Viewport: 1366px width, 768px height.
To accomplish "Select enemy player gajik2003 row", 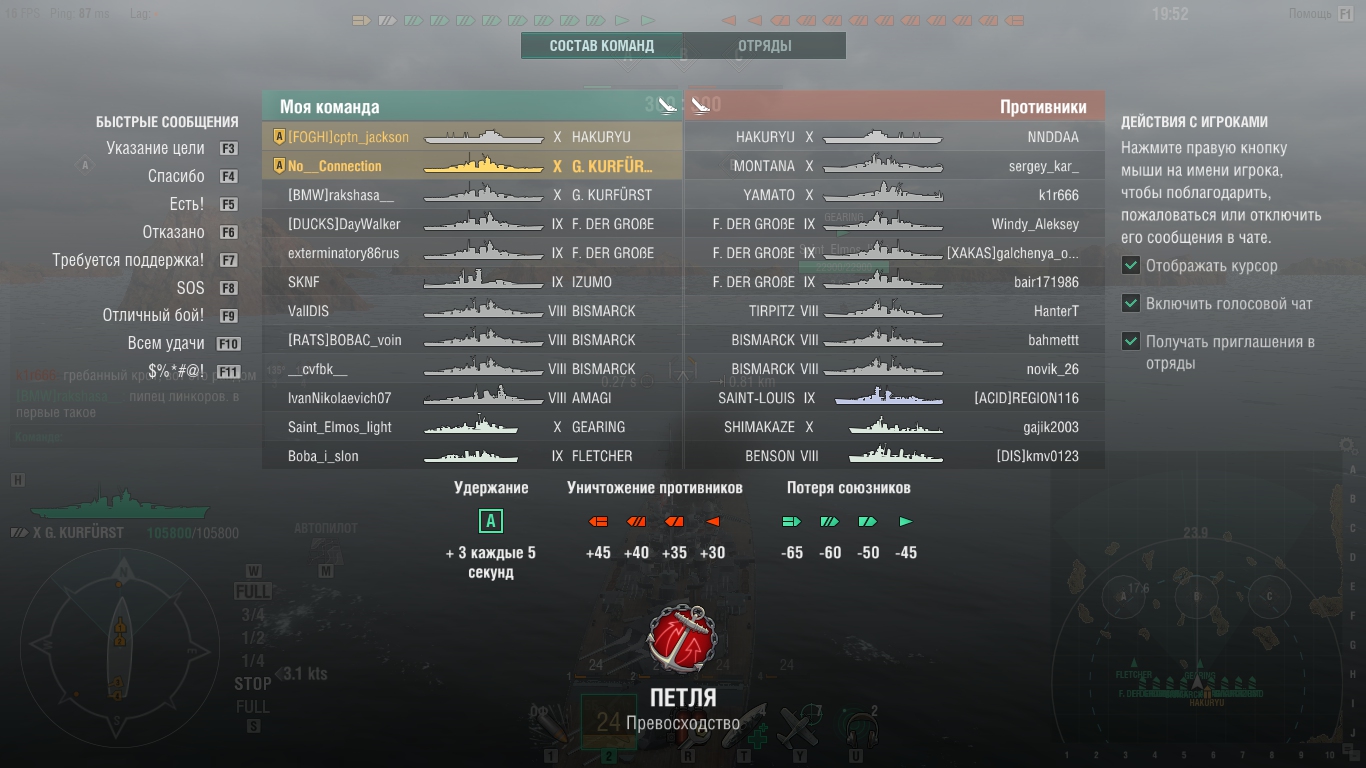I will 895,427.
